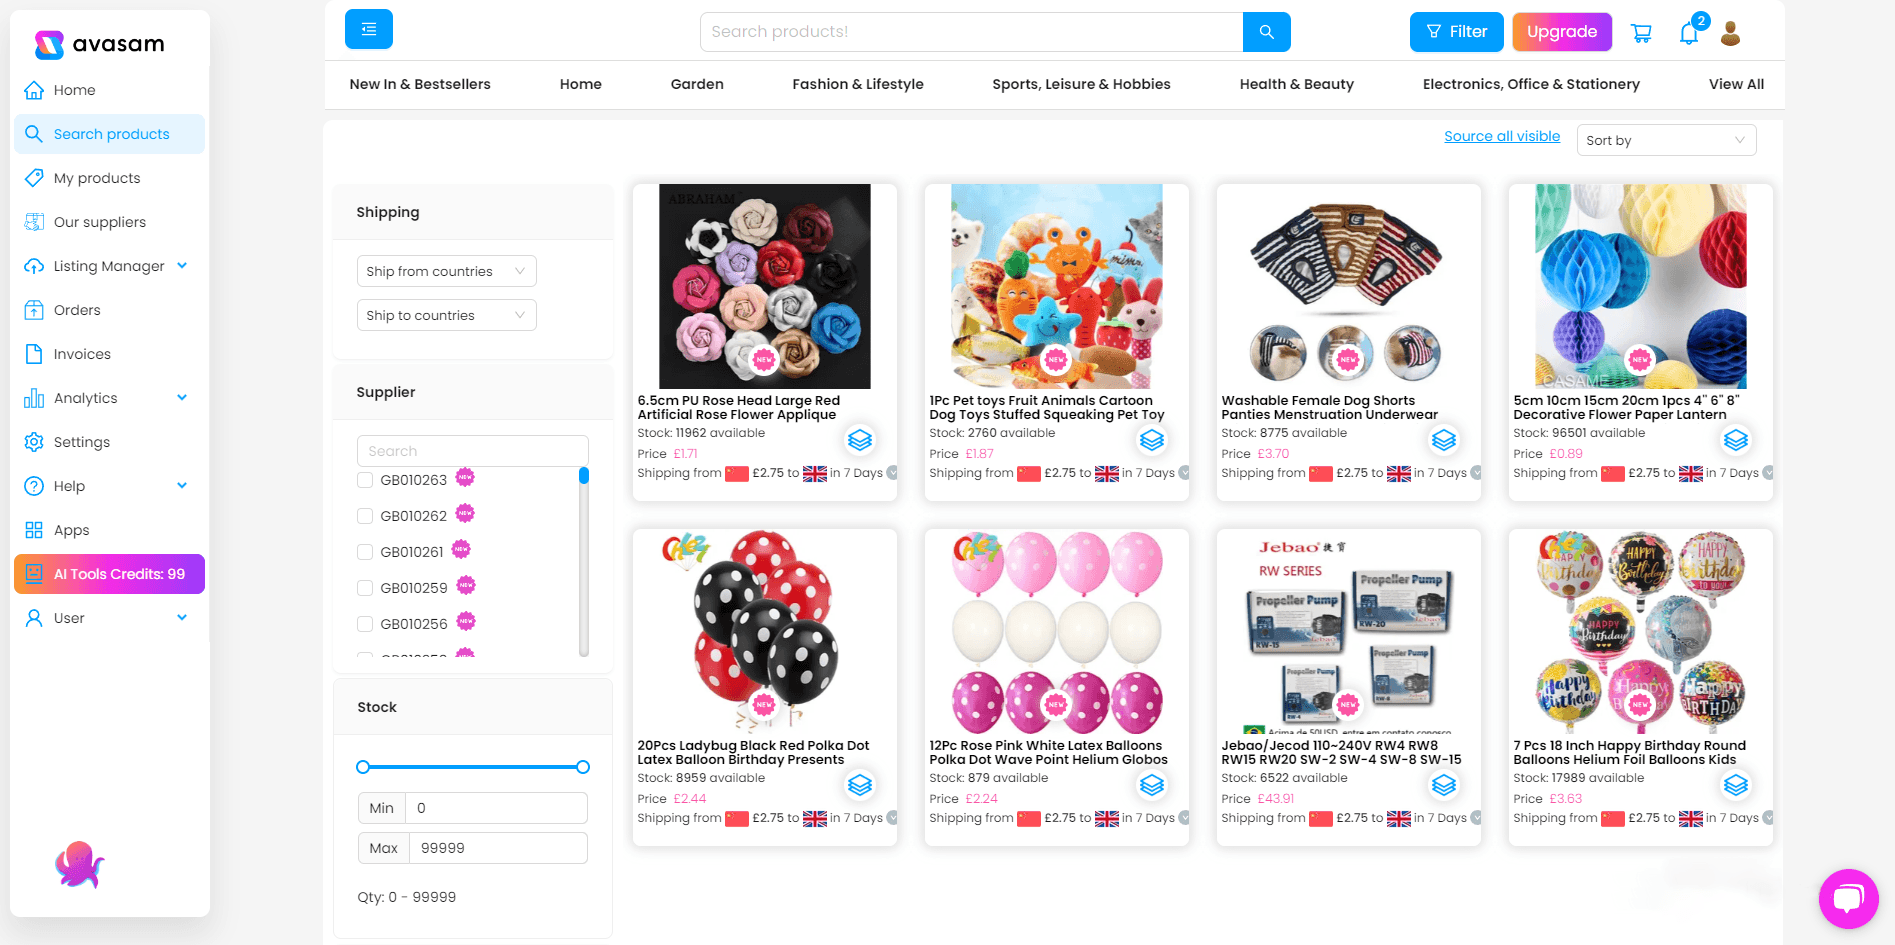Check the GB010263 supplier checkbox
This screenshot has width=1895, height=945.
364,480
